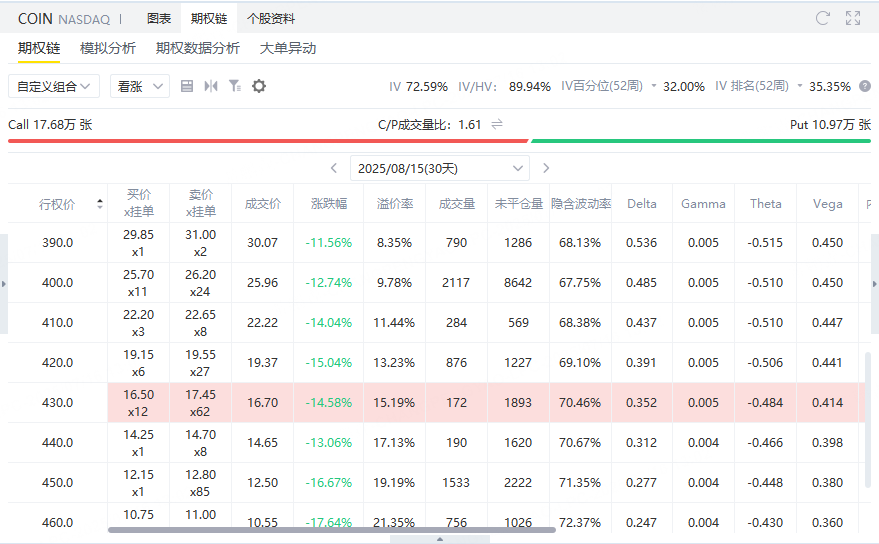Viewport: 879px width, 544px height.
Task: Click the IV 72.59% value
Action: tap(427, 86)
